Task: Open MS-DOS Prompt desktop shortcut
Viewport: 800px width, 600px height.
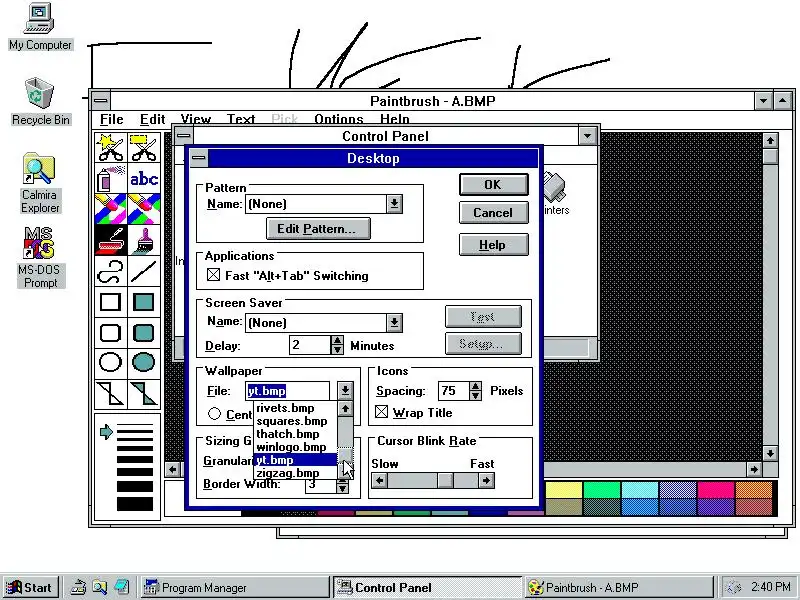Action: pos(40,258)
